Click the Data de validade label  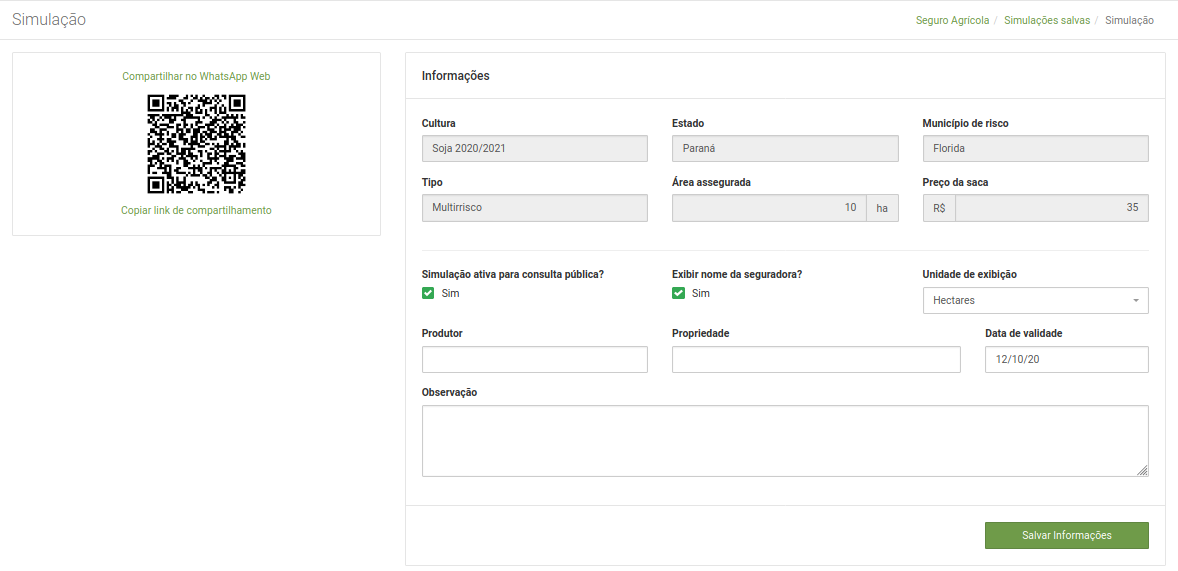[x=1023, y=334]
